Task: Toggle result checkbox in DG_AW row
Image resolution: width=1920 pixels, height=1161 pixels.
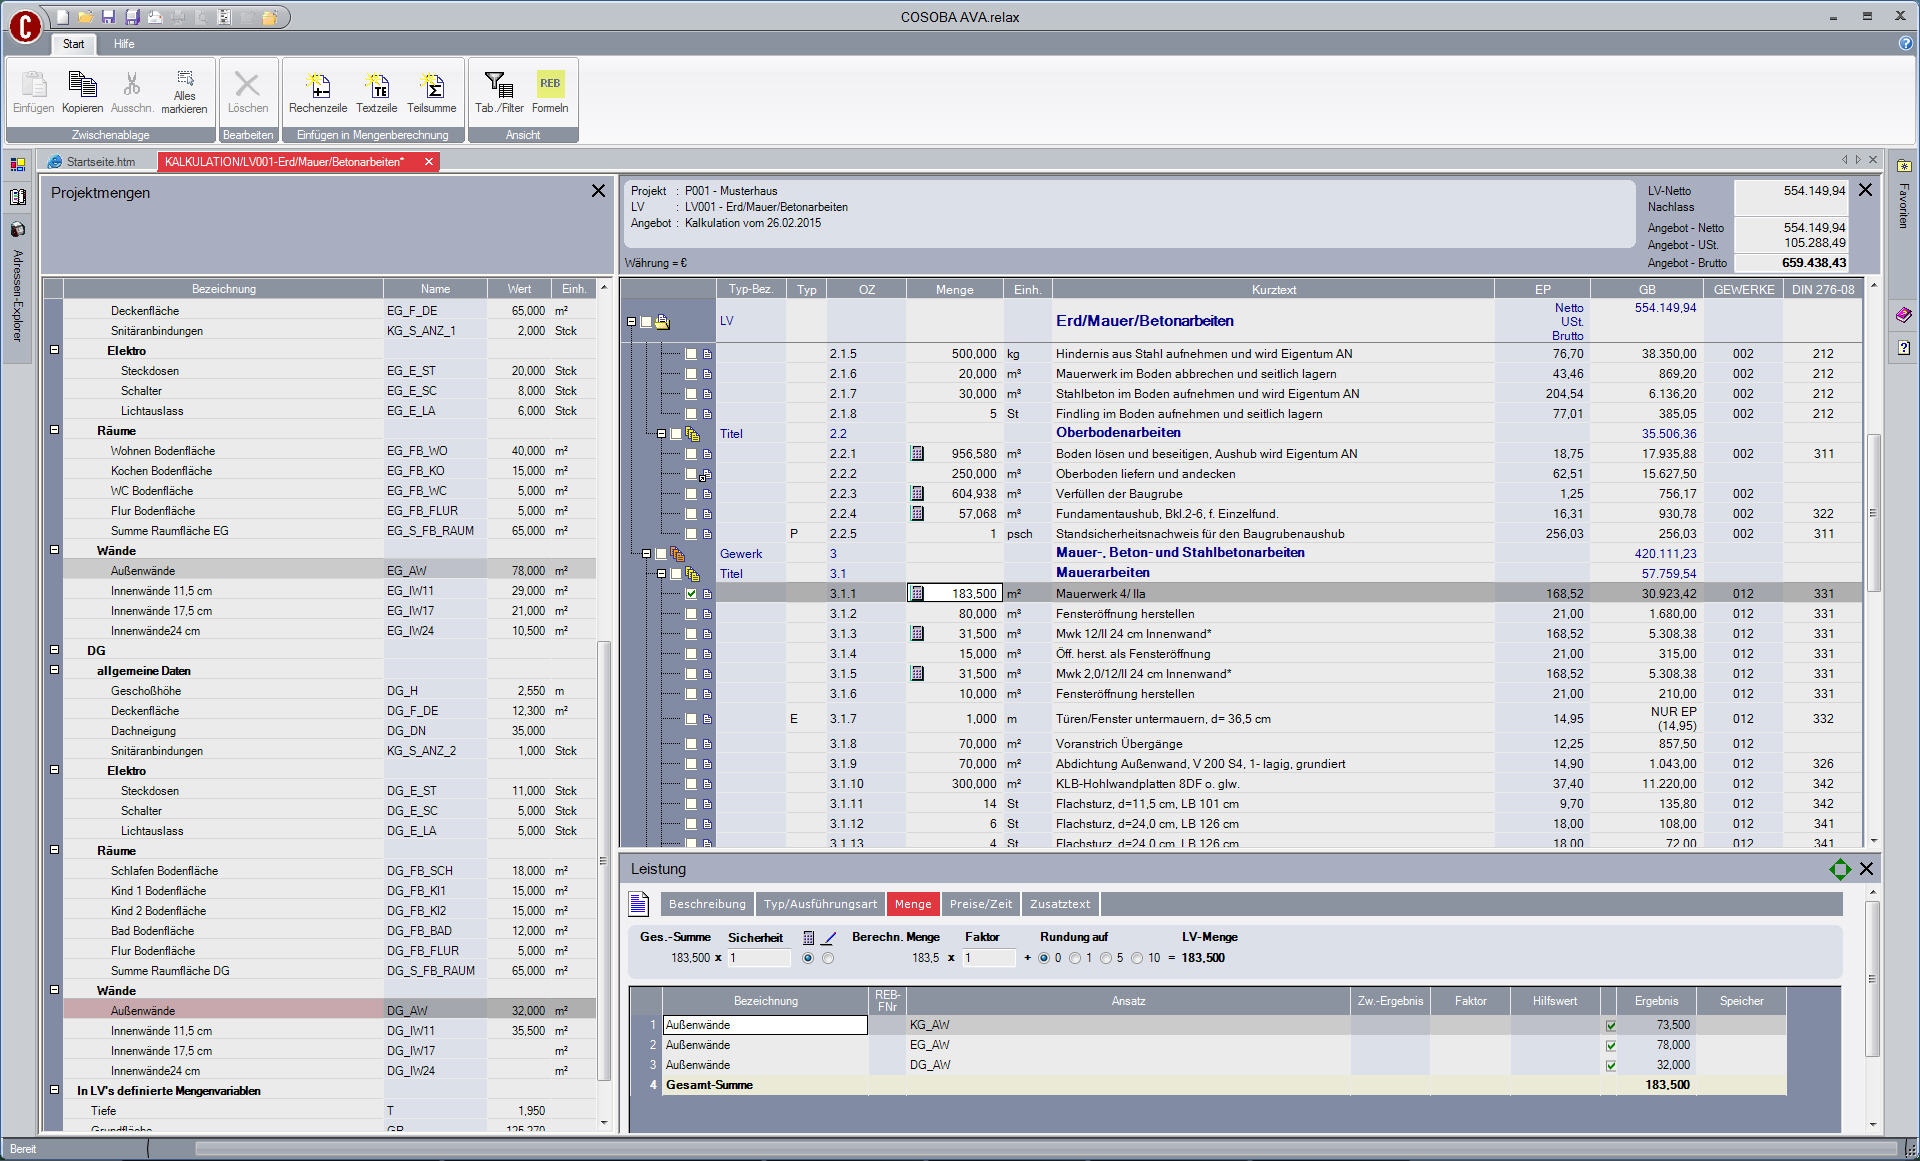Action: point(1611,1065)
